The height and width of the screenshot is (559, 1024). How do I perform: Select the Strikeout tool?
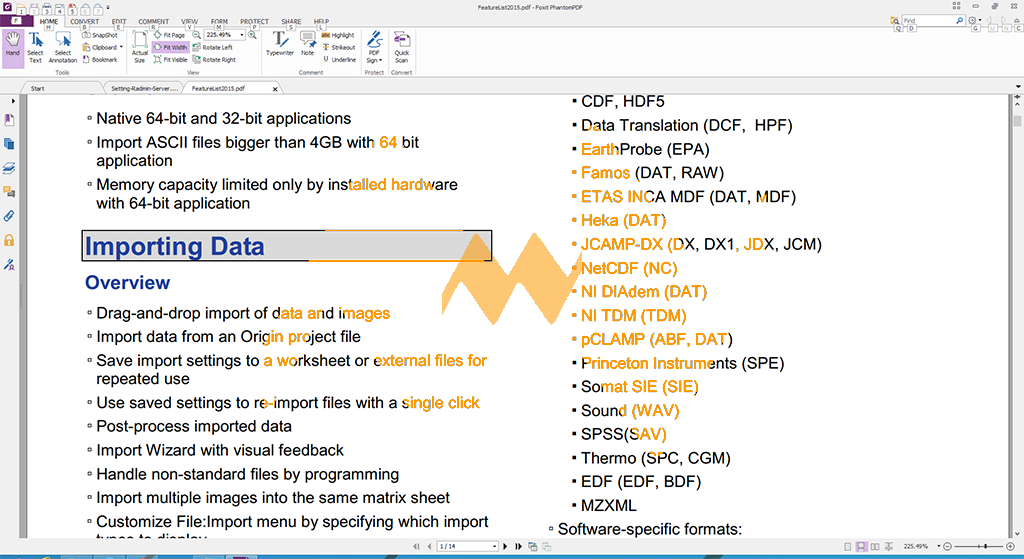[x=338, y=47]
